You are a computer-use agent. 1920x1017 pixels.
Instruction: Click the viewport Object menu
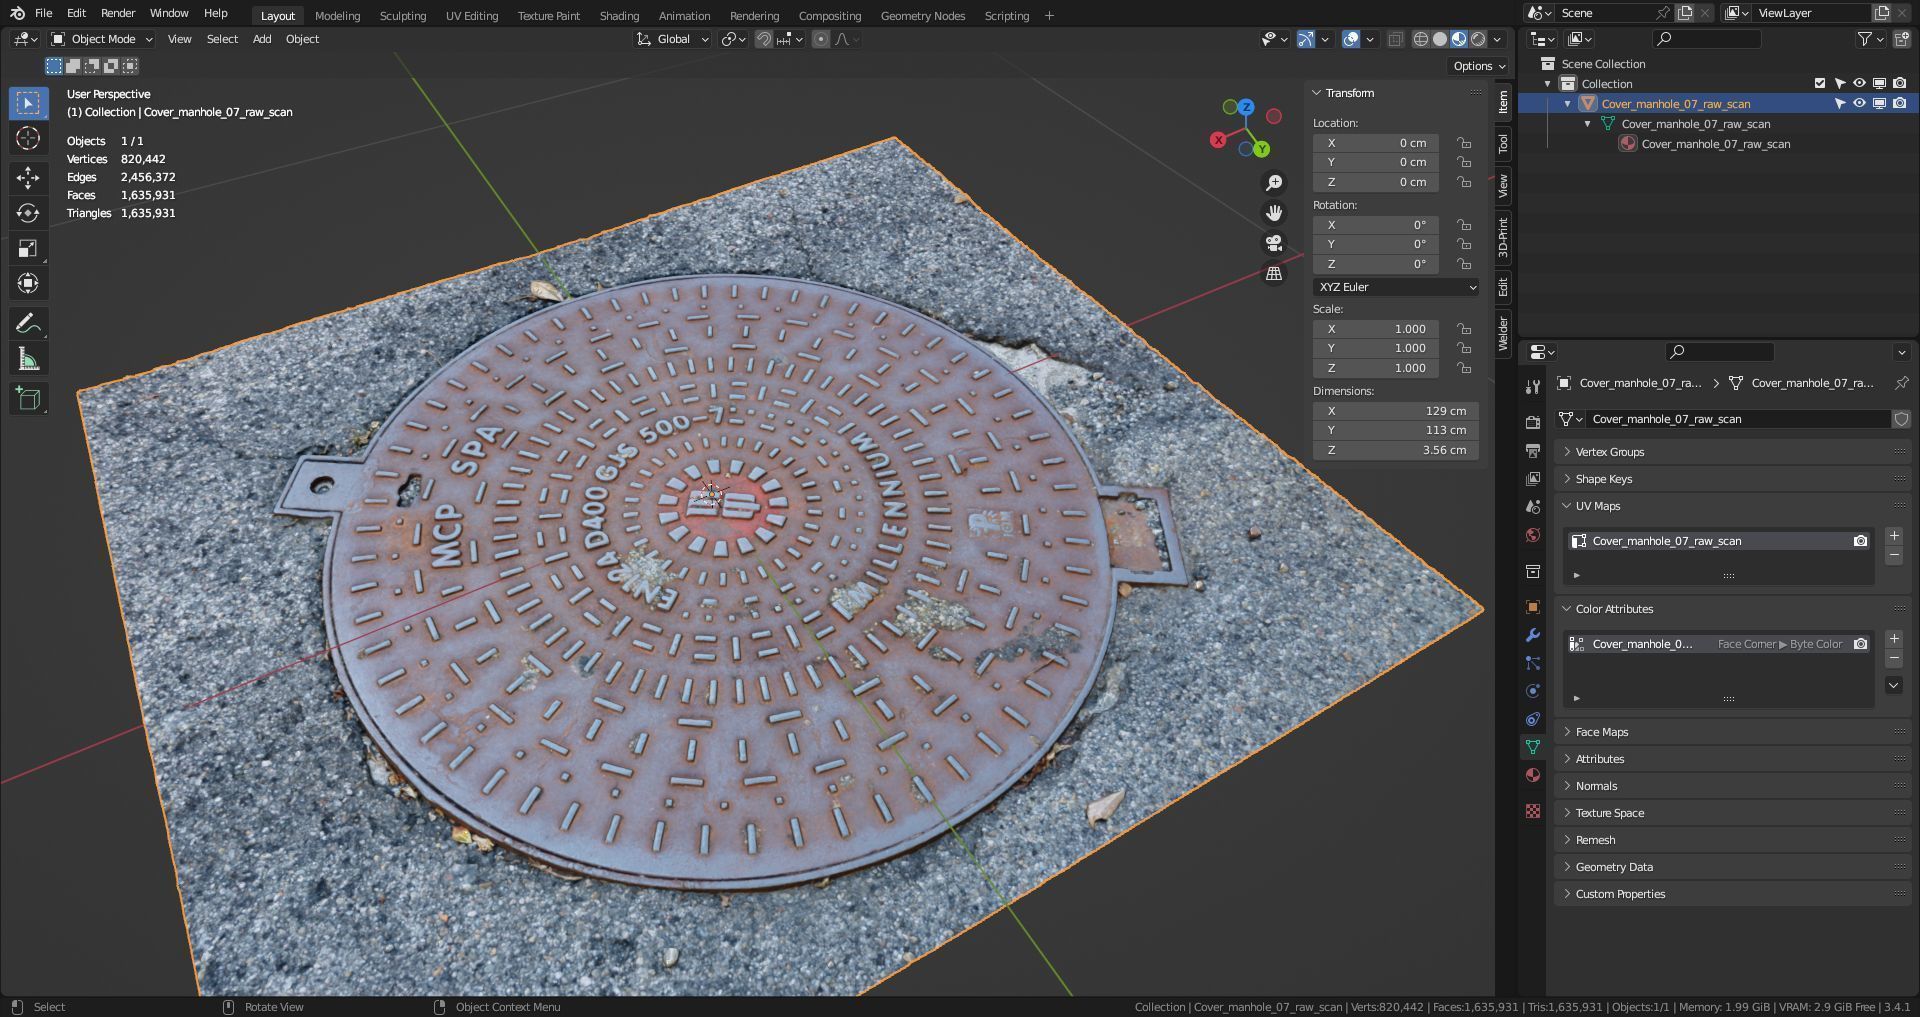coord(302,39)
